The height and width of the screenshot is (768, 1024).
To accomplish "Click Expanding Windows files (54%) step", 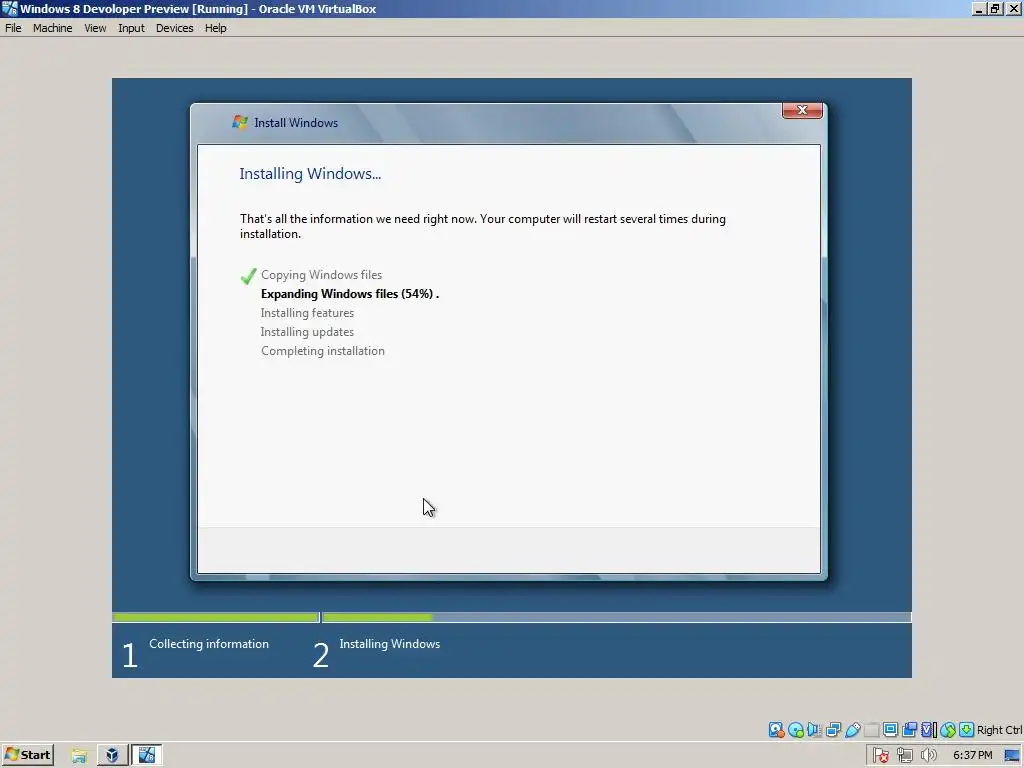I will click(349, 294).
